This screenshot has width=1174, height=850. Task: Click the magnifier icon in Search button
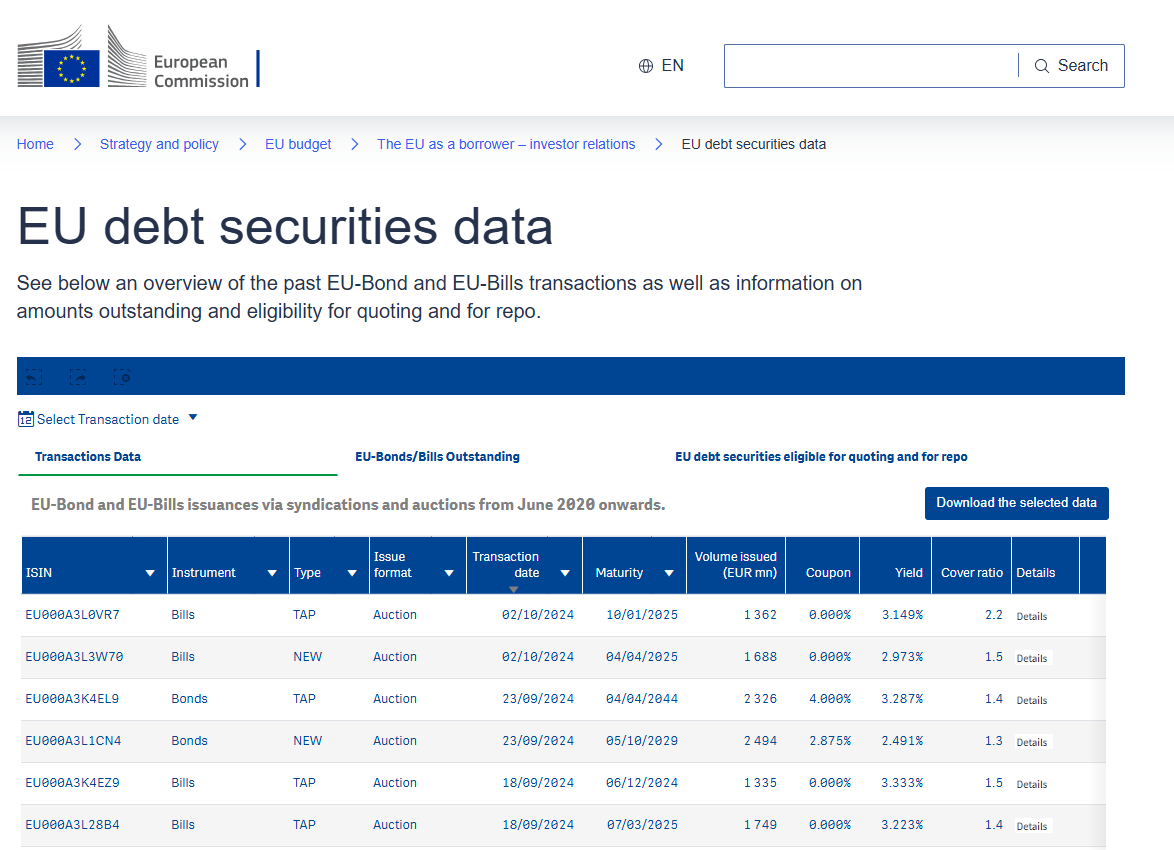[1041, 66]
